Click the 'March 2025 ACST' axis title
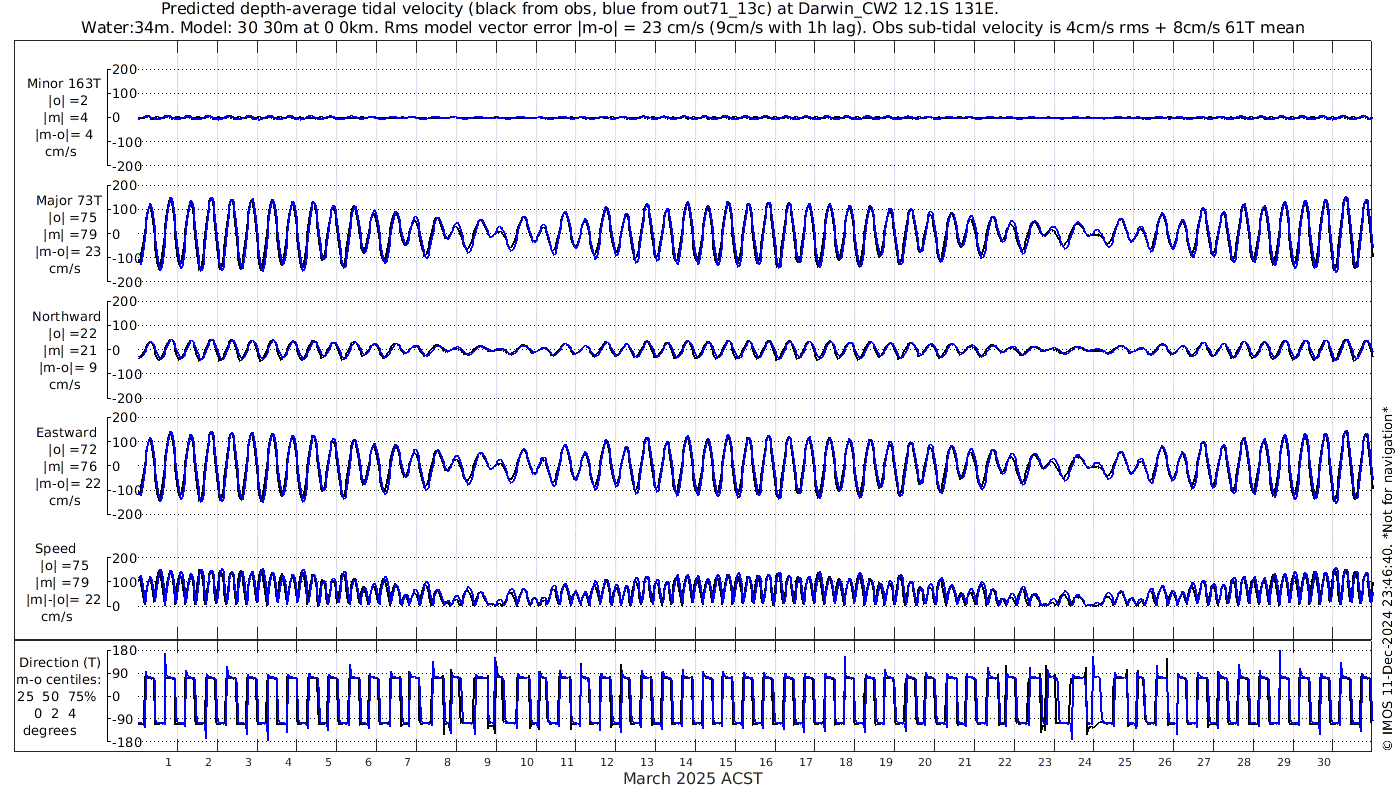Image resolution: width=1400 pixels, height=800 pixels. [693, 779]
